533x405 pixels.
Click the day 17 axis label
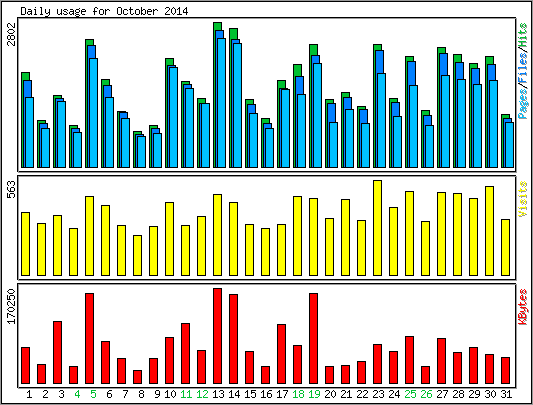click(x=282, y=394)
